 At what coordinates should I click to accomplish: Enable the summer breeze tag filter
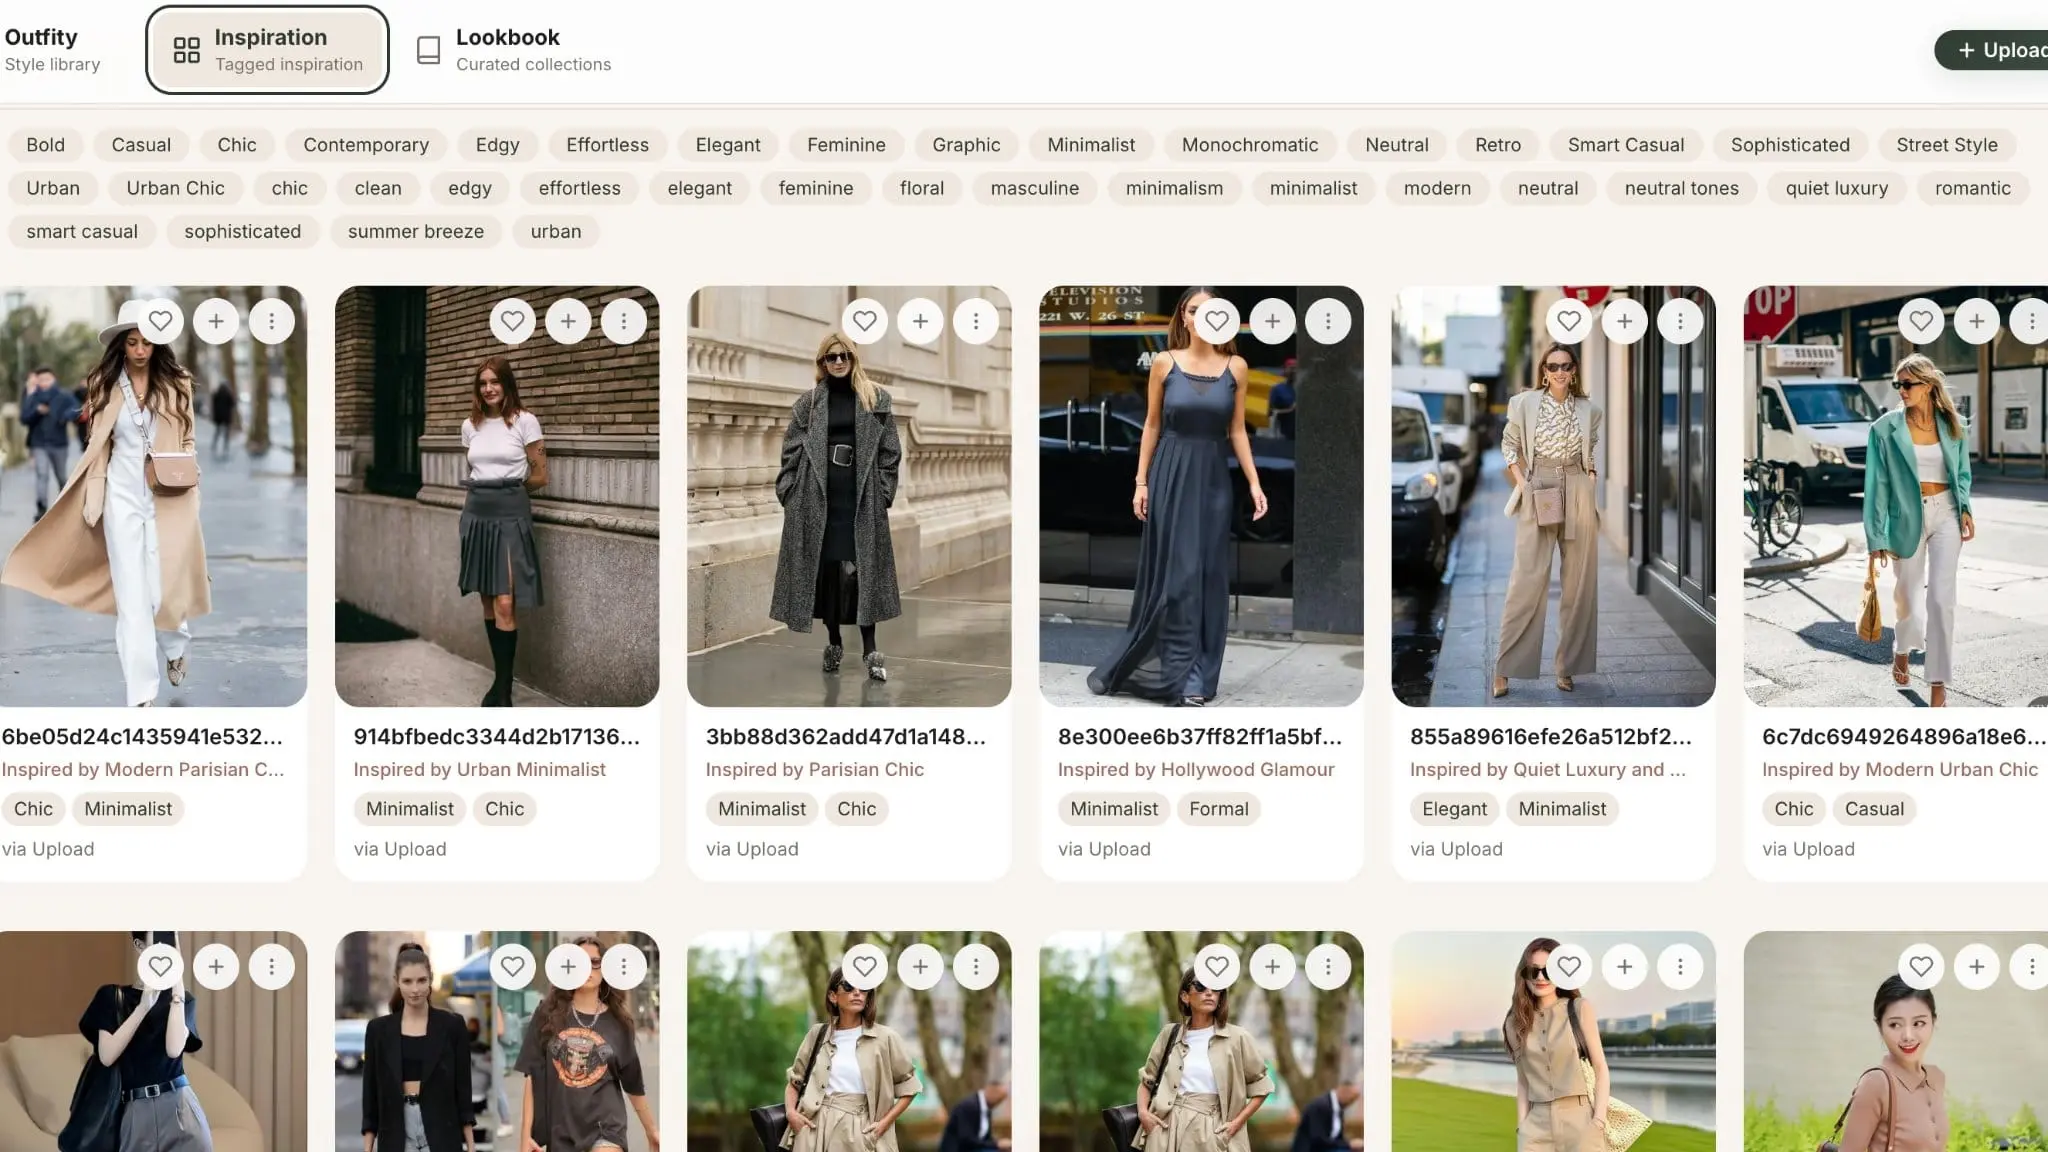(x=416, y=231)
